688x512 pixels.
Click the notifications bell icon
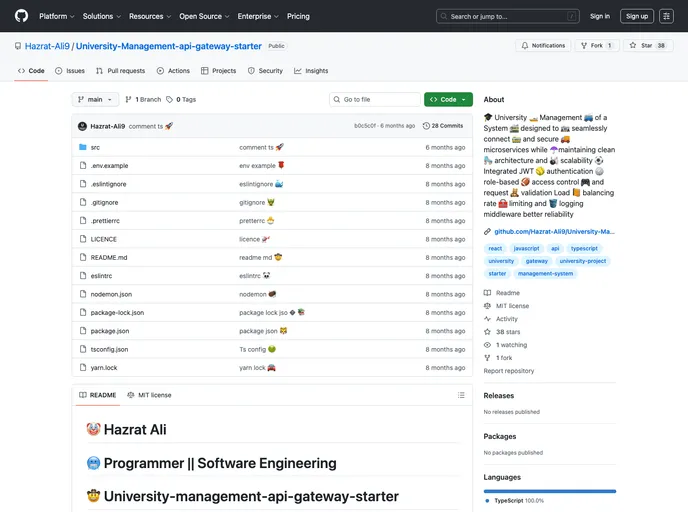525,46
